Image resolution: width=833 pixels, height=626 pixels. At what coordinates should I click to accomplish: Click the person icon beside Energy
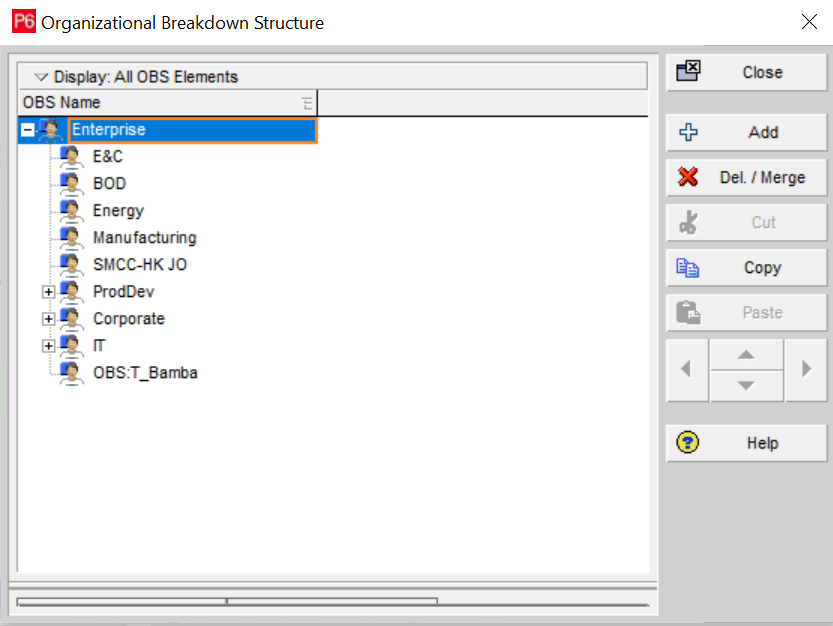pyautogui.click(x=71, y=211)
